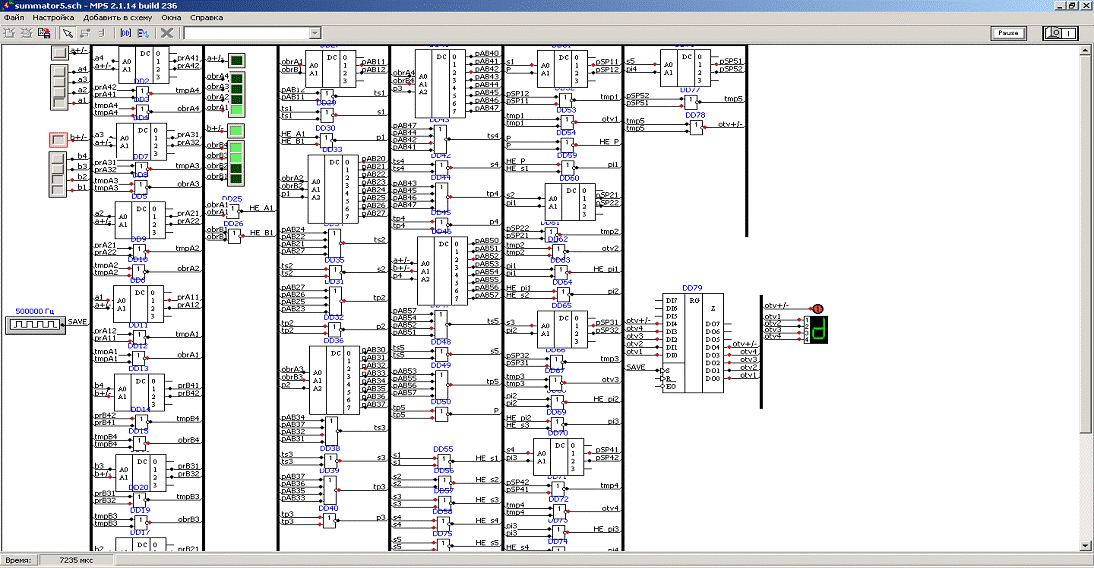Open the Справка menu
This screenshot has height=568, width=1094.
206,18
